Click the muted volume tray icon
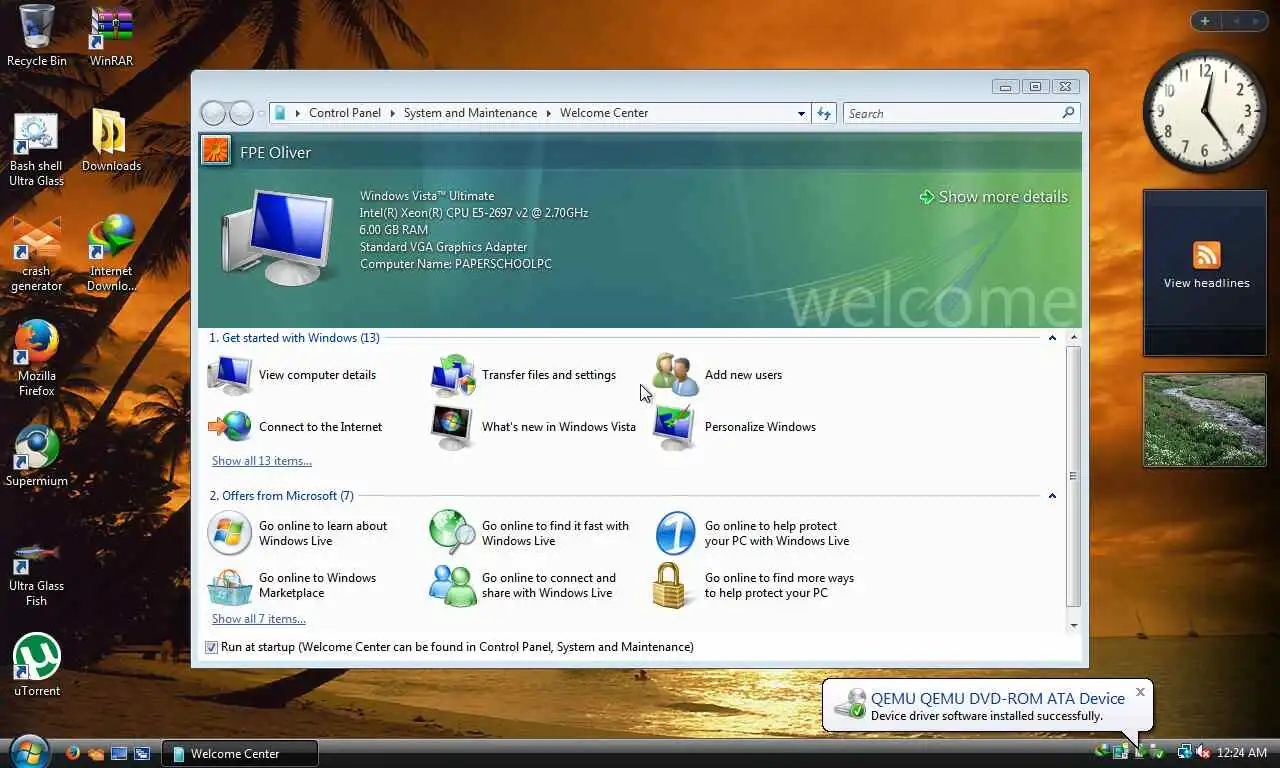The height and width of the screenshot is (768, 1280). [x=1203, y=752]
